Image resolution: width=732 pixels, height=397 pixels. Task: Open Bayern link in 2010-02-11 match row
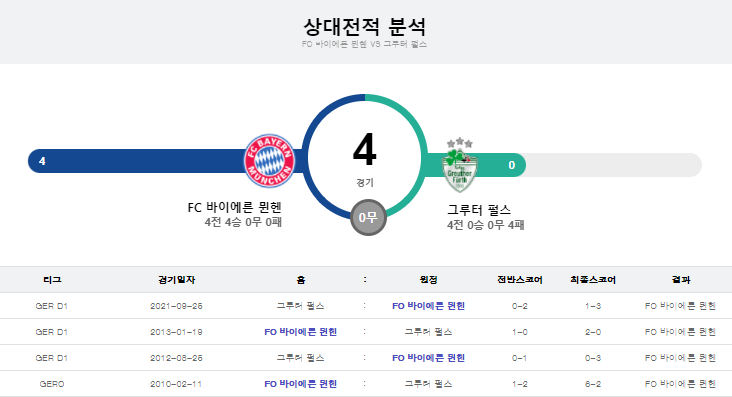(301, 384)
